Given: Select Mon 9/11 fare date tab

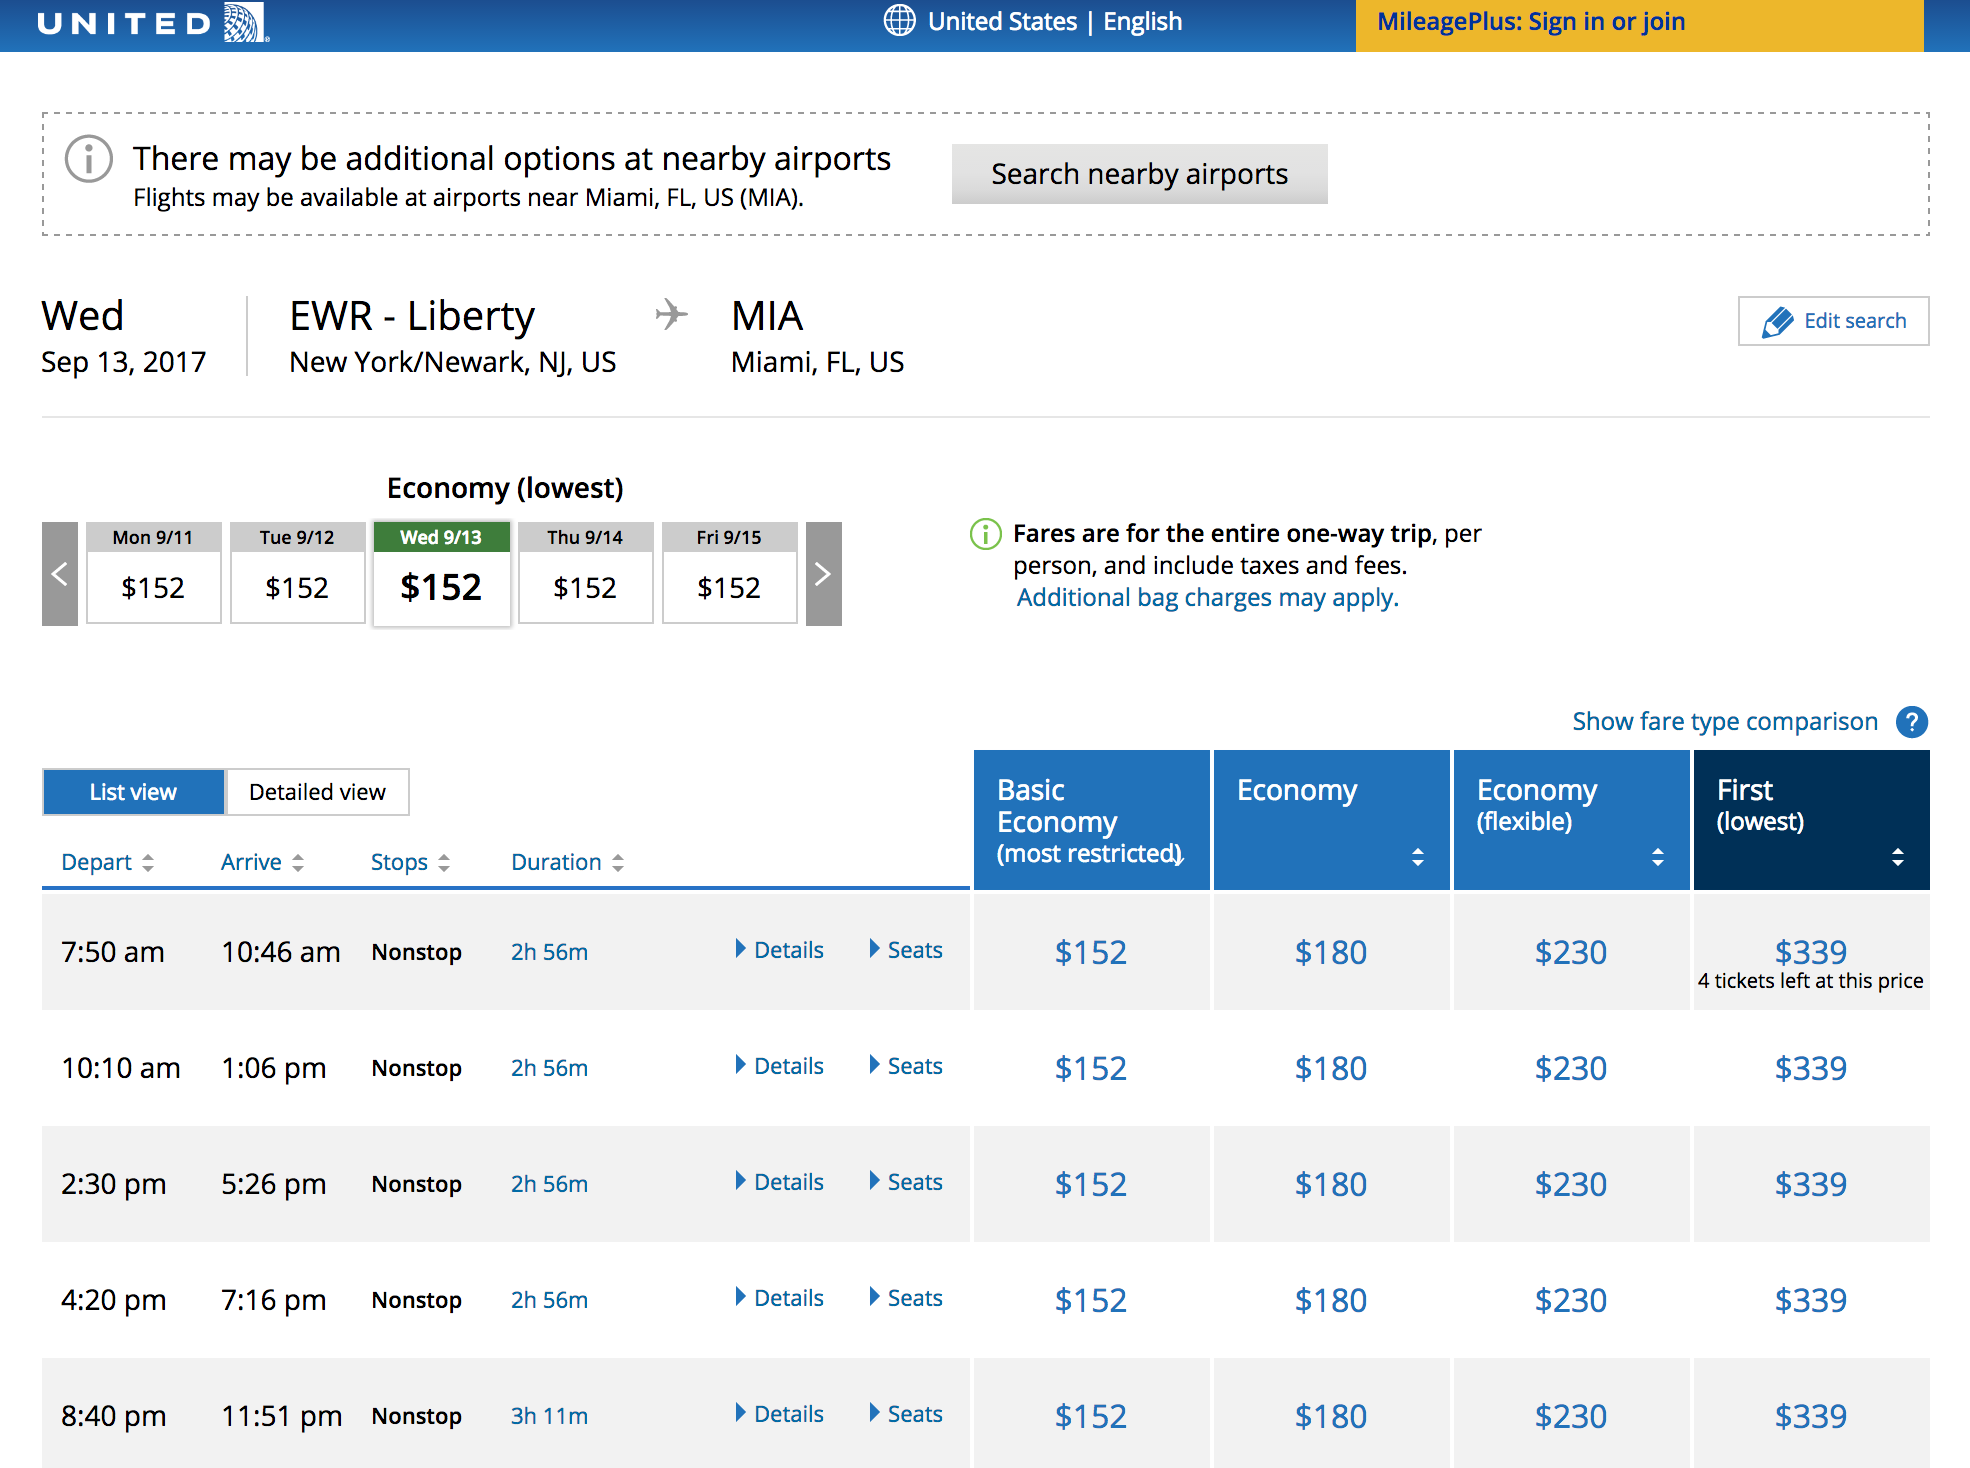Looking at the screenshot, I should [x=153, y=573].
